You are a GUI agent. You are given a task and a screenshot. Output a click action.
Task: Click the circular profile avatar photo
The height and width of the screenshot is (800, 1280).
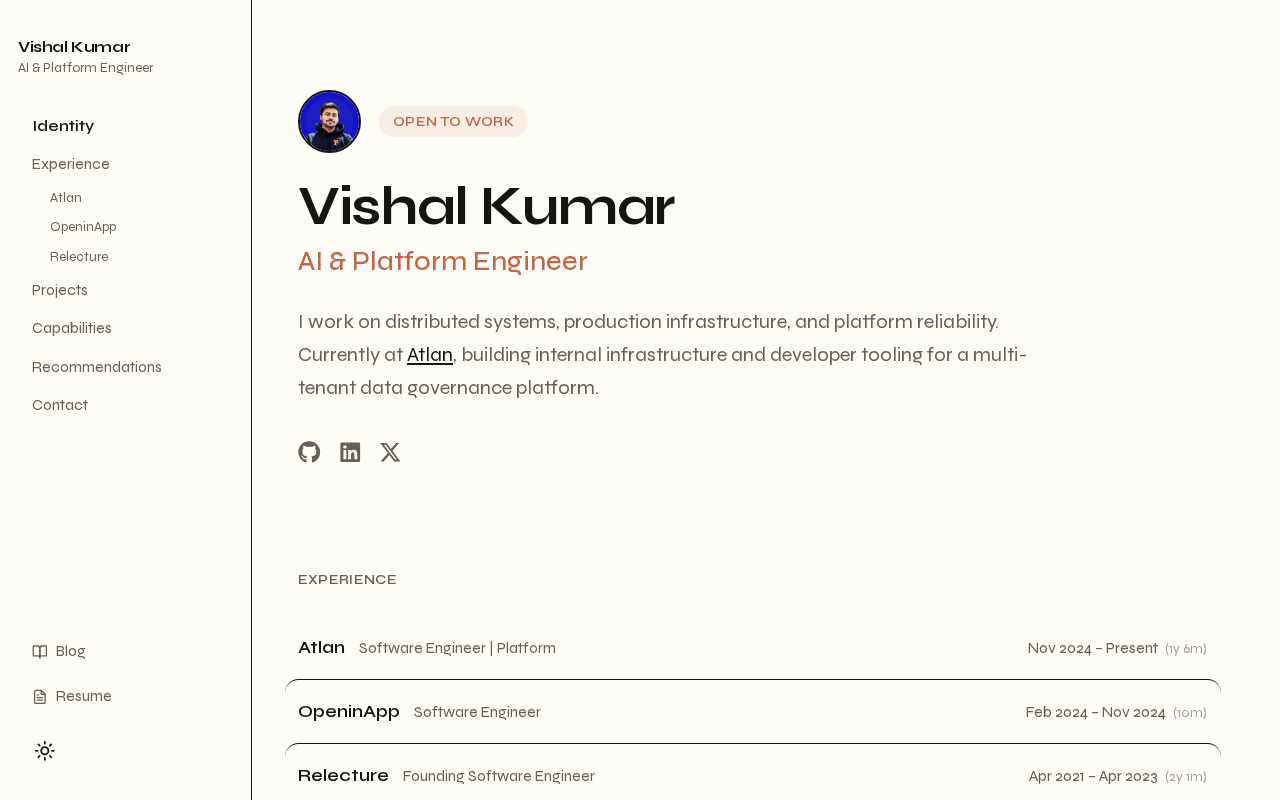329,121
